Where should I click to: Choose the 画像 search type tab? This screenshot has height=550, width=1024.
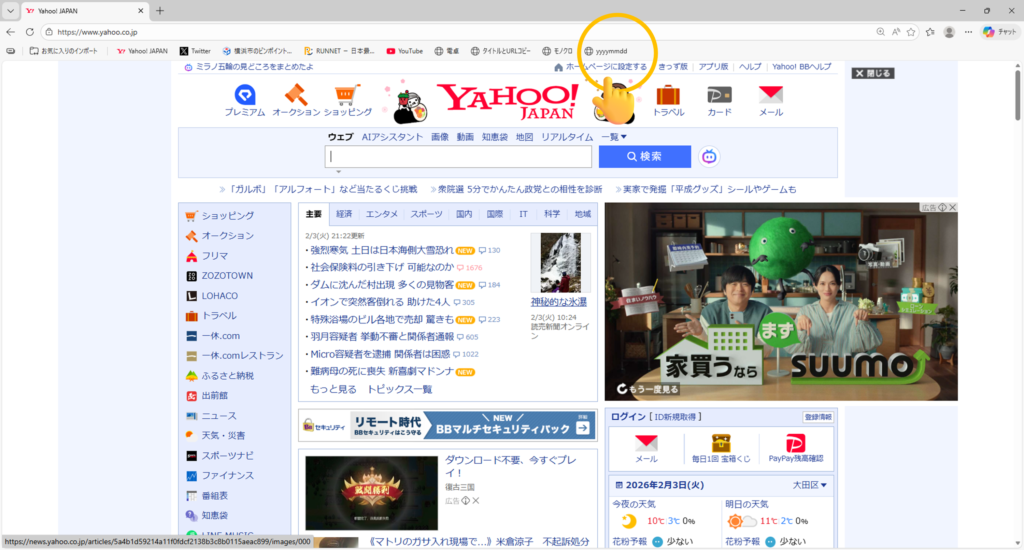pyautogui.click(x=440, y=137)
